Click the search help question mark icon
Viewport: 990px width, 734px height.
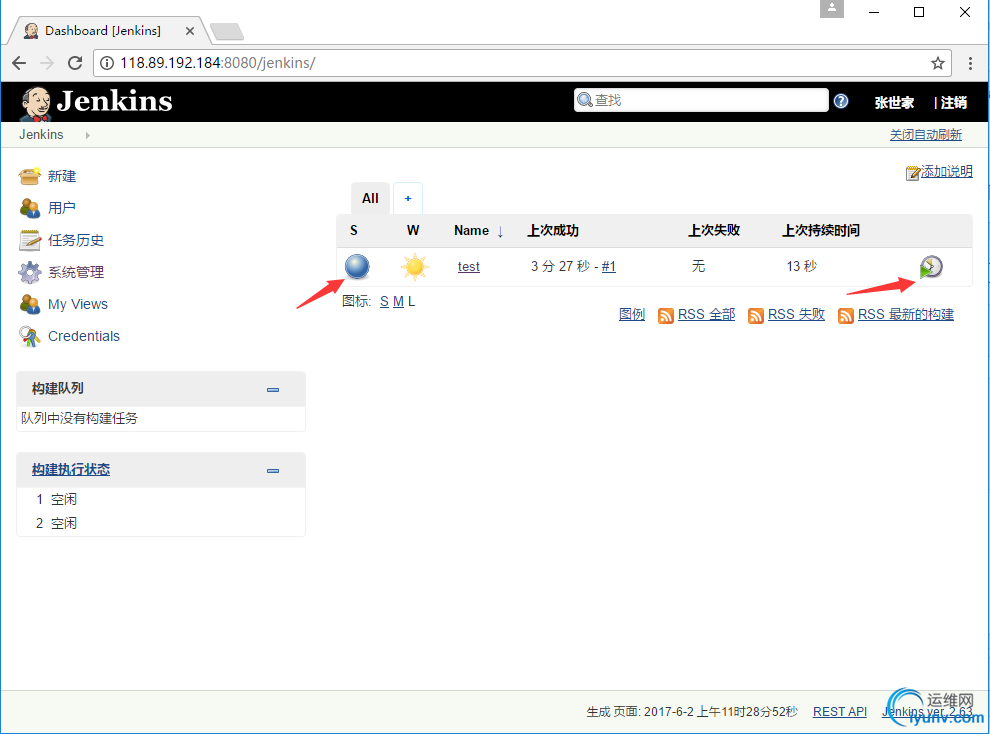click(x=841, y=101)
